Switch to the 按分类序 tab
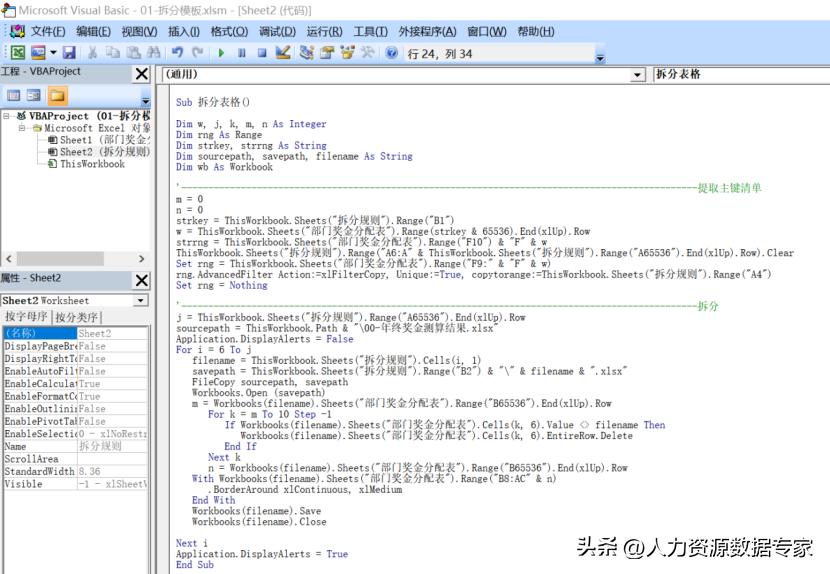This screenshot has height=574, width=830. tap(76, 317)
